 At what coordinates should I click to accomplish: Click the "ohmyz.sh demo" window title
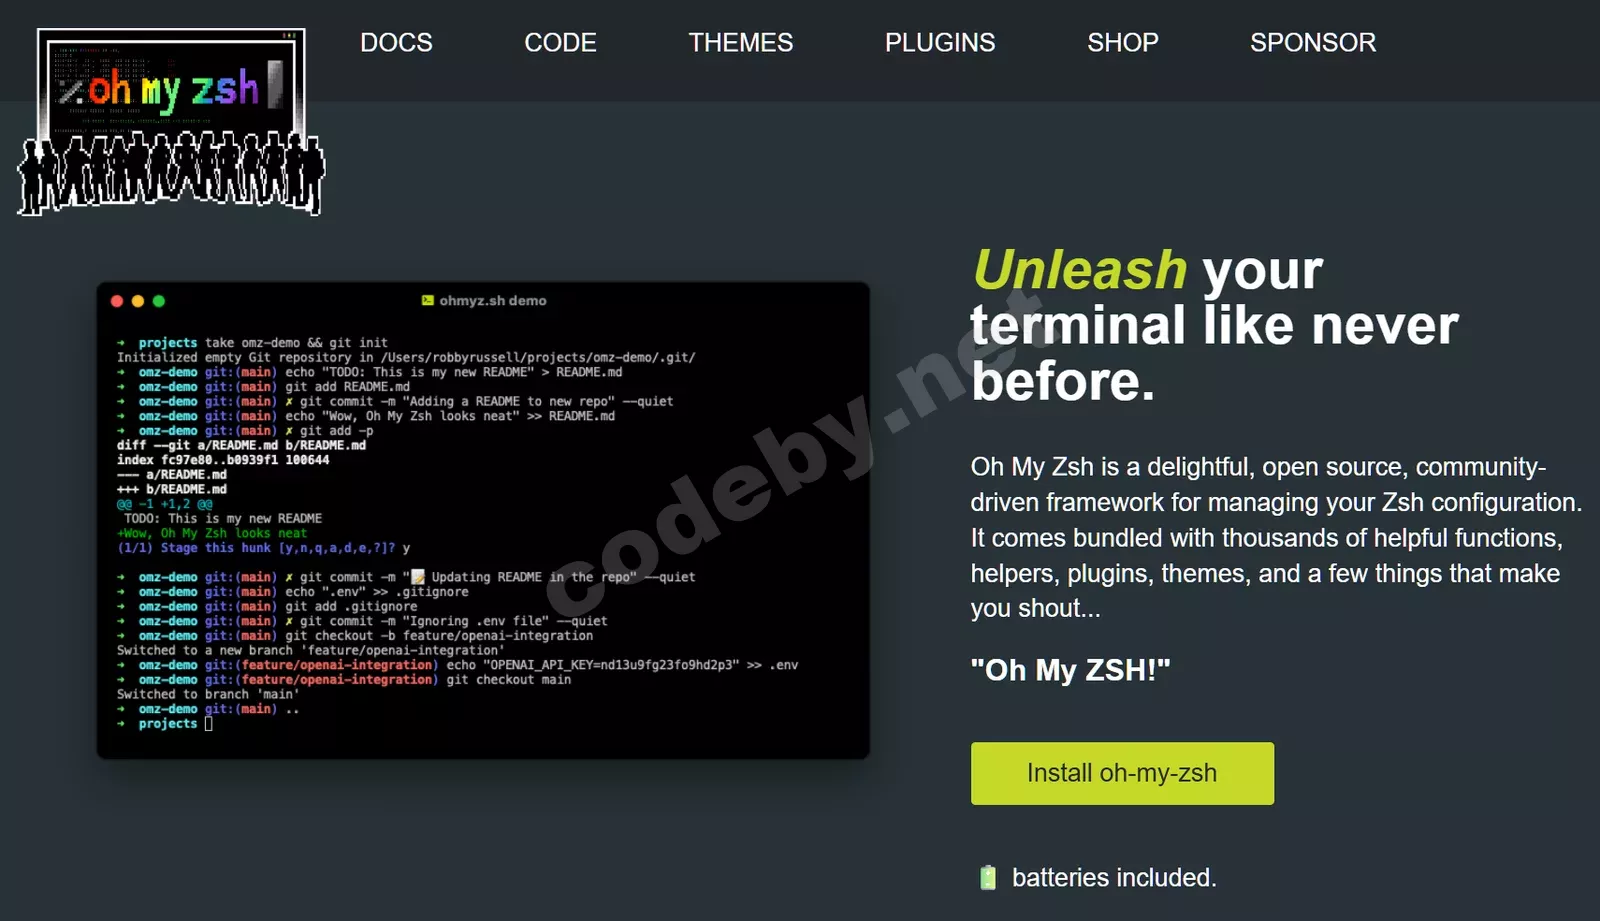493,300
